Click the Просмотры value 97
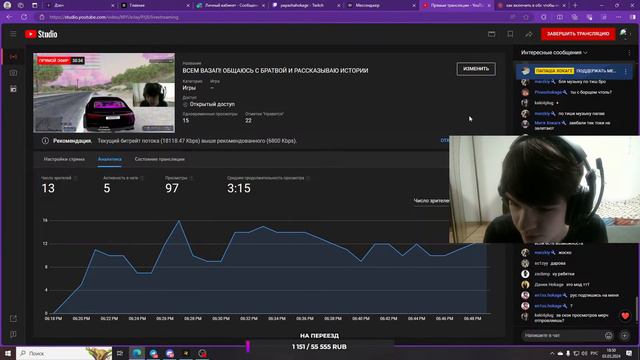Image resolution: width=640 pixels, height=360 pixels. [x=172, y=188]
